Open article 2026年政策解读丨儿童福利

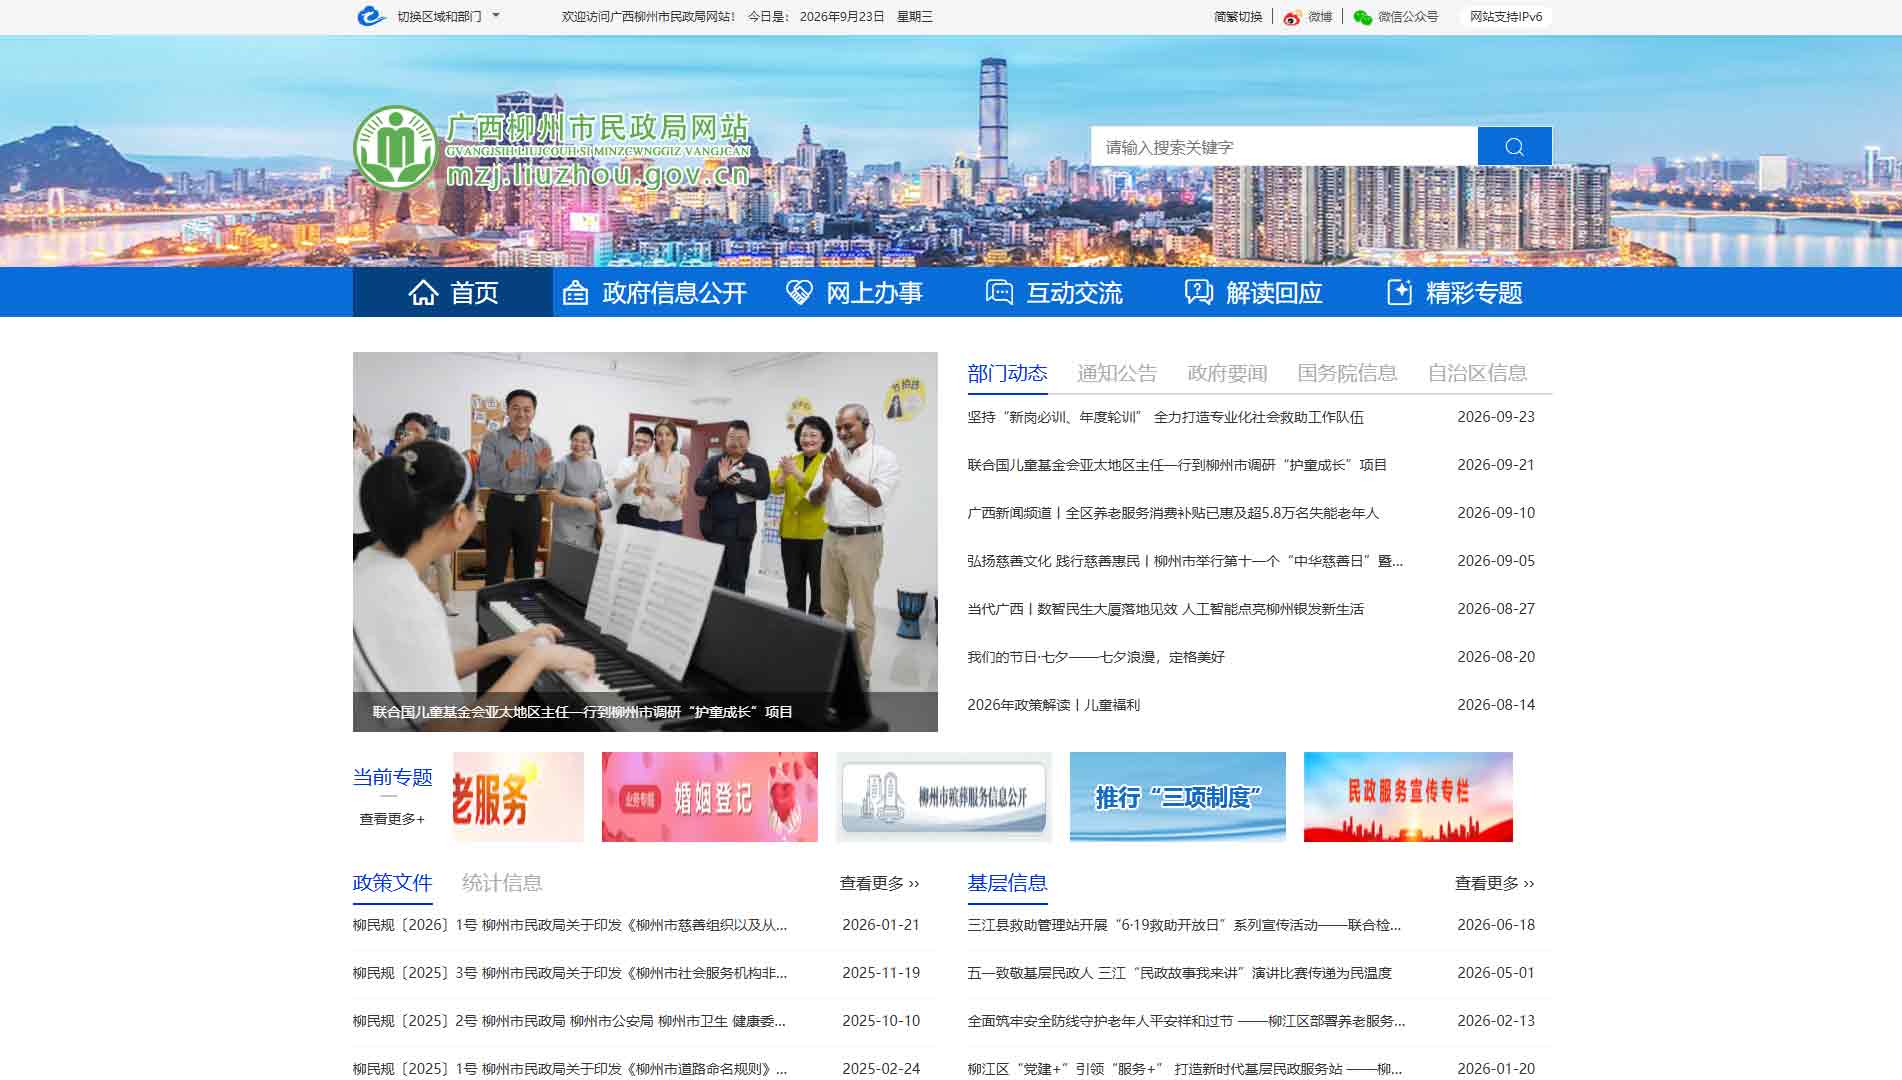tap(1053, 705)
